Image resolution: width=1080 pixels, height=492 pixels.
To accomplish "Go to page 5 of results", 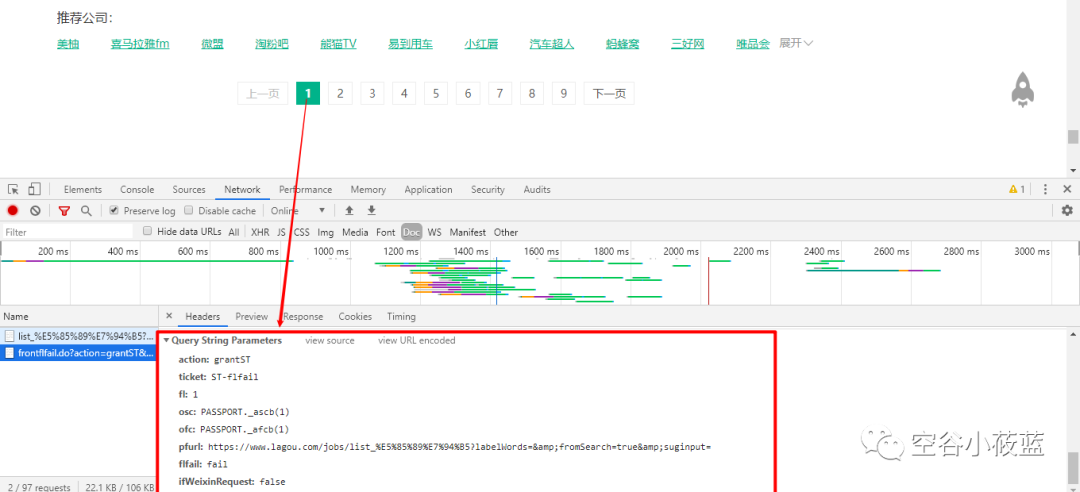I will point(436,94).
